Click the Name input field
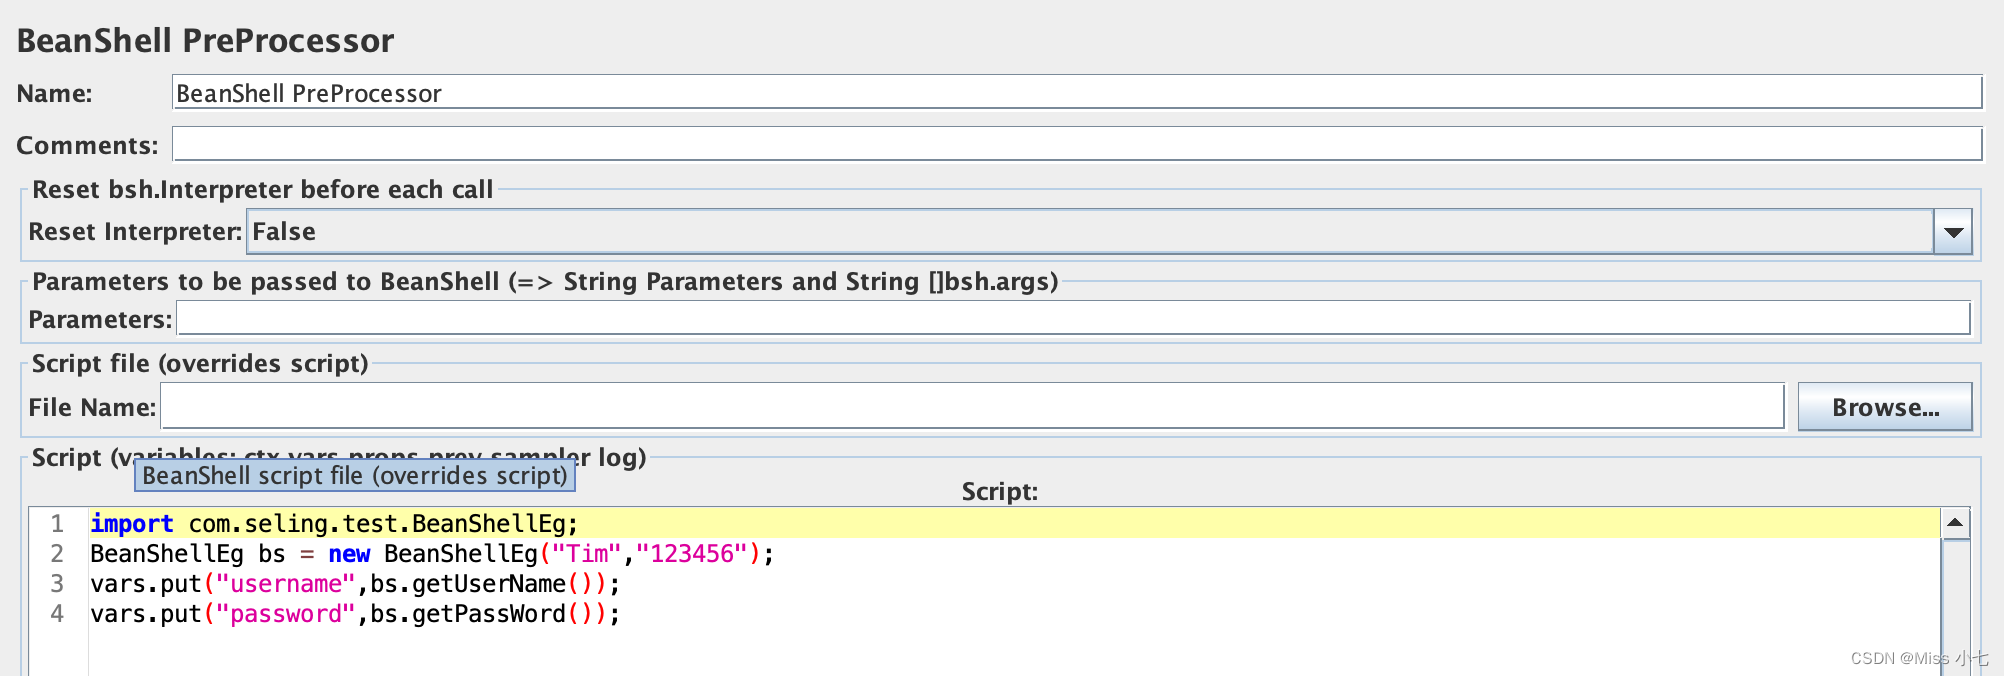 [x=1077, y=92]
